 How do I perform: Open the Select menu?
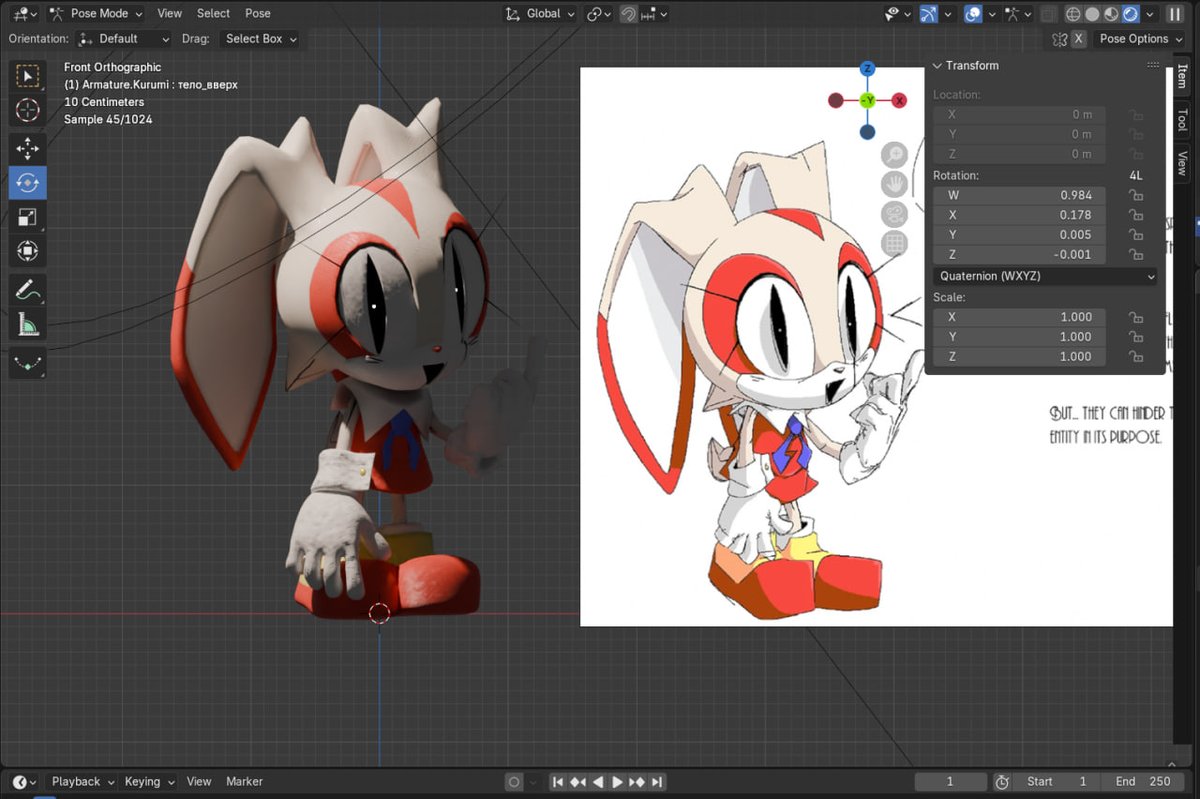pyautogui.click(x=213, y=14)
